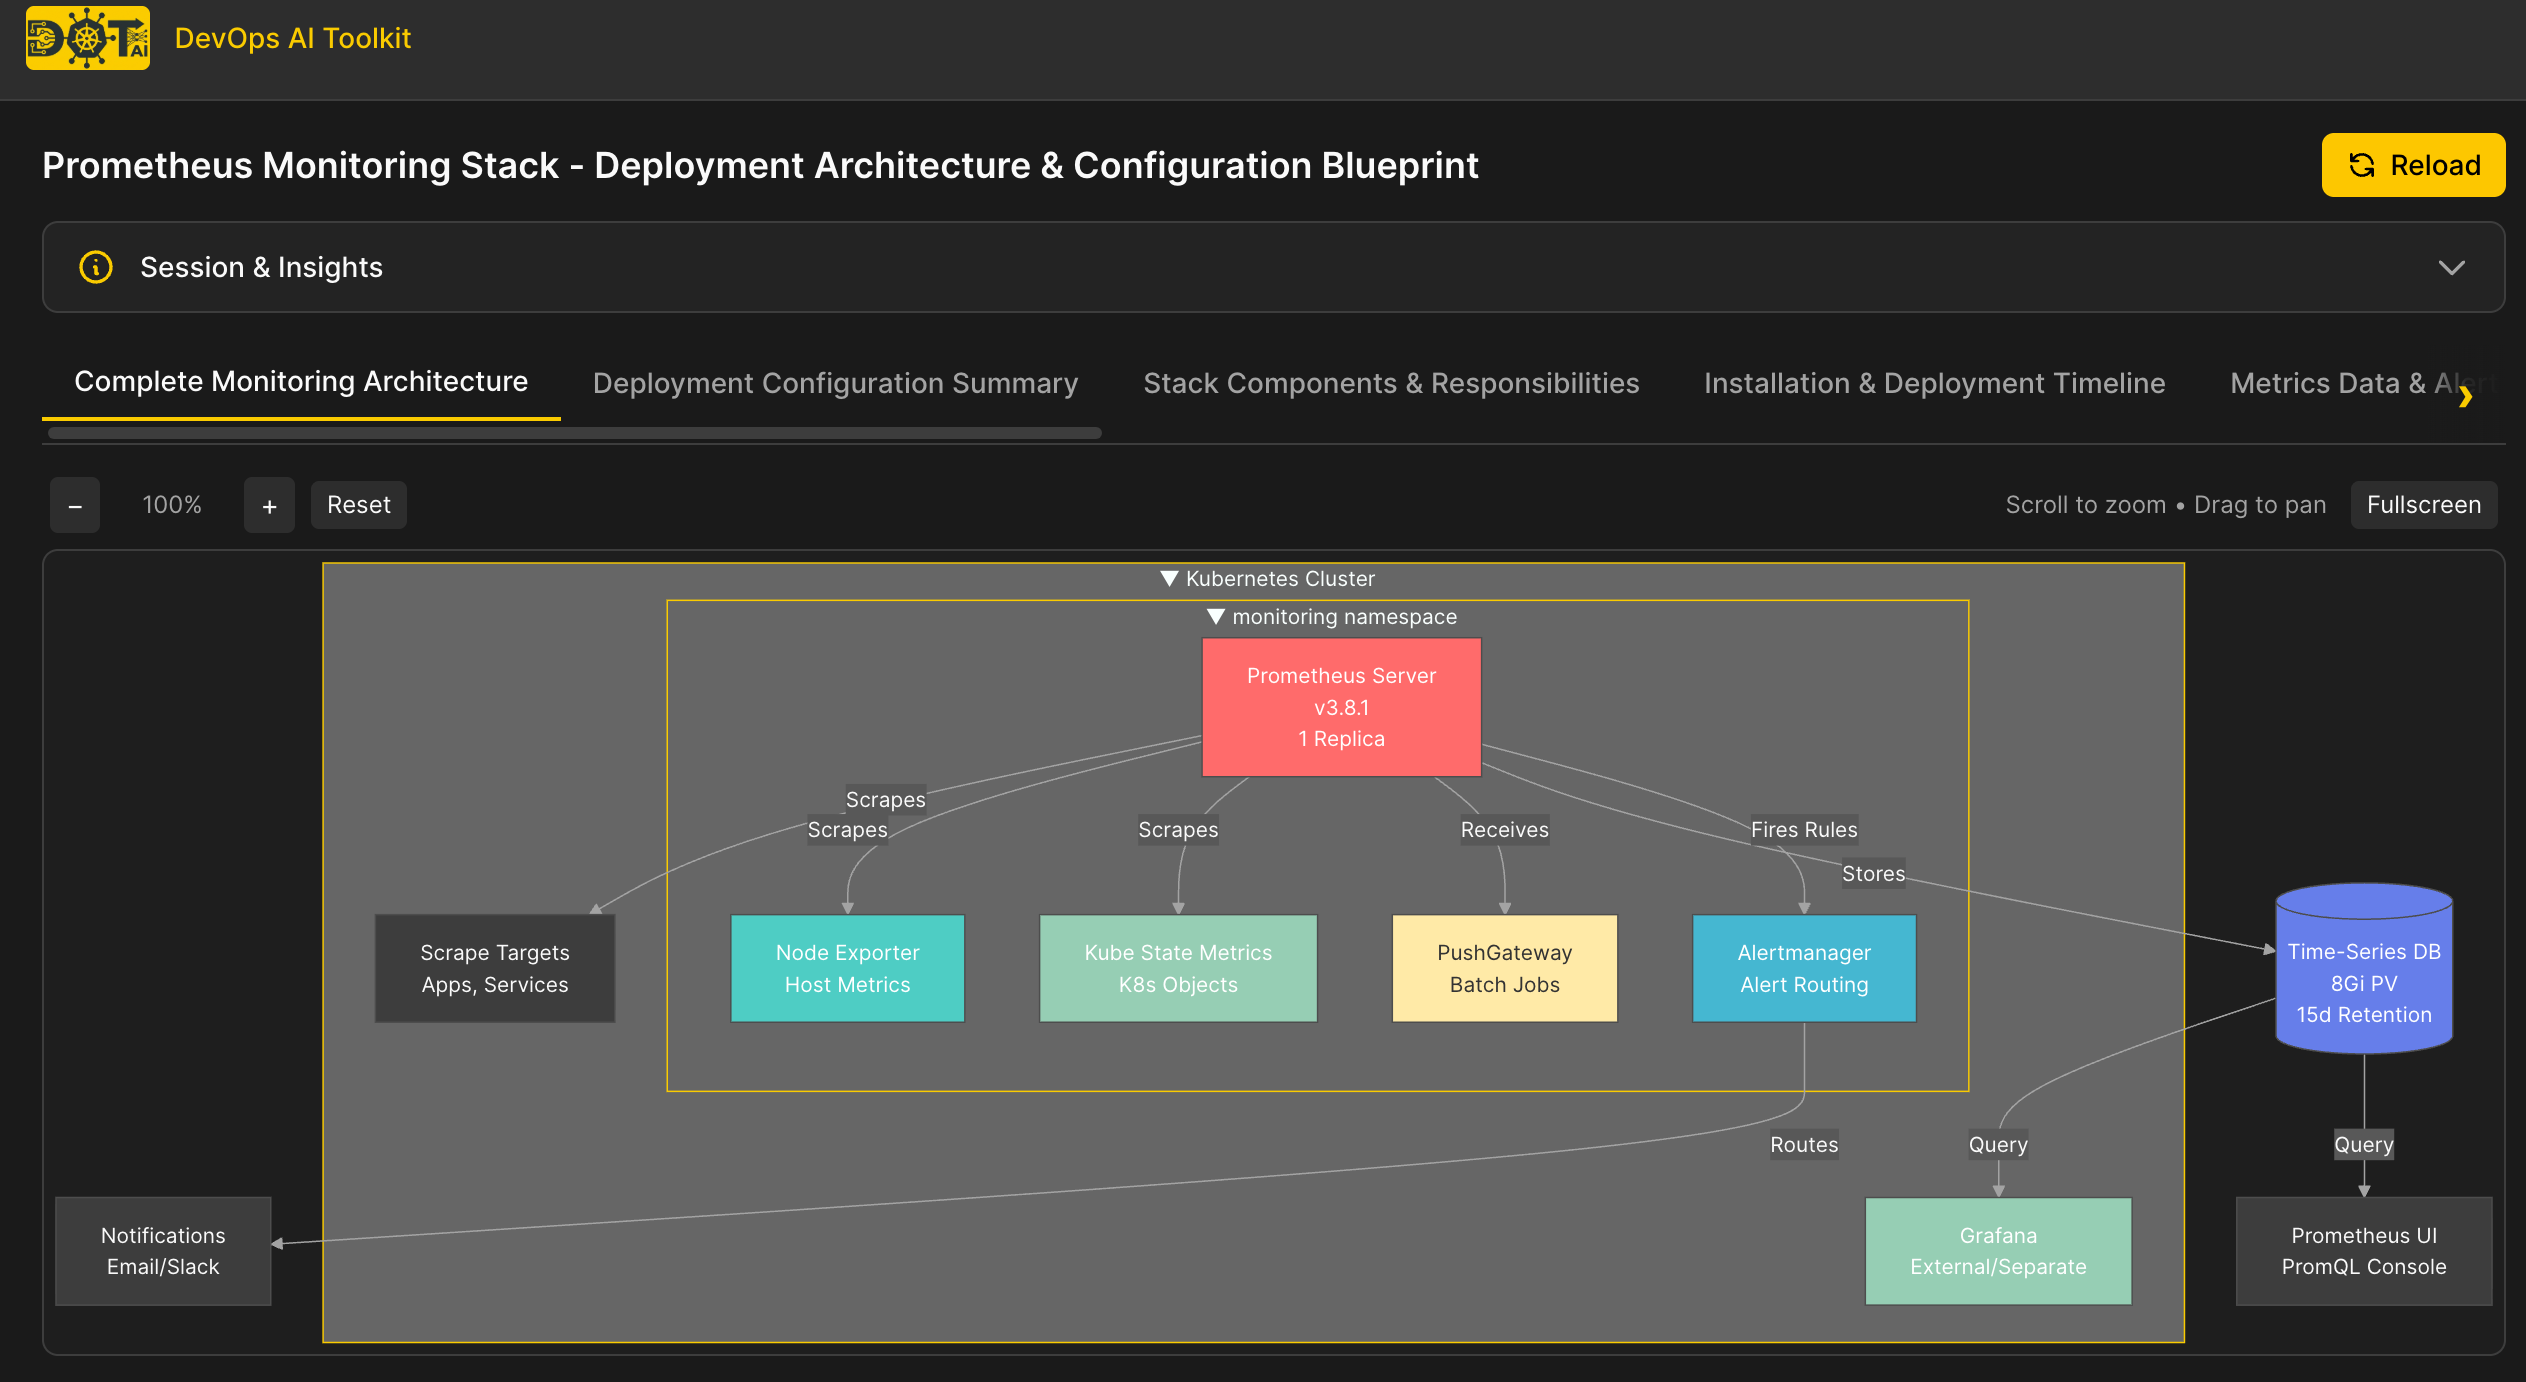Click the DevOps AI Toolkit logo icon
Screen dimensions: 2526x1382
(87, 38)
